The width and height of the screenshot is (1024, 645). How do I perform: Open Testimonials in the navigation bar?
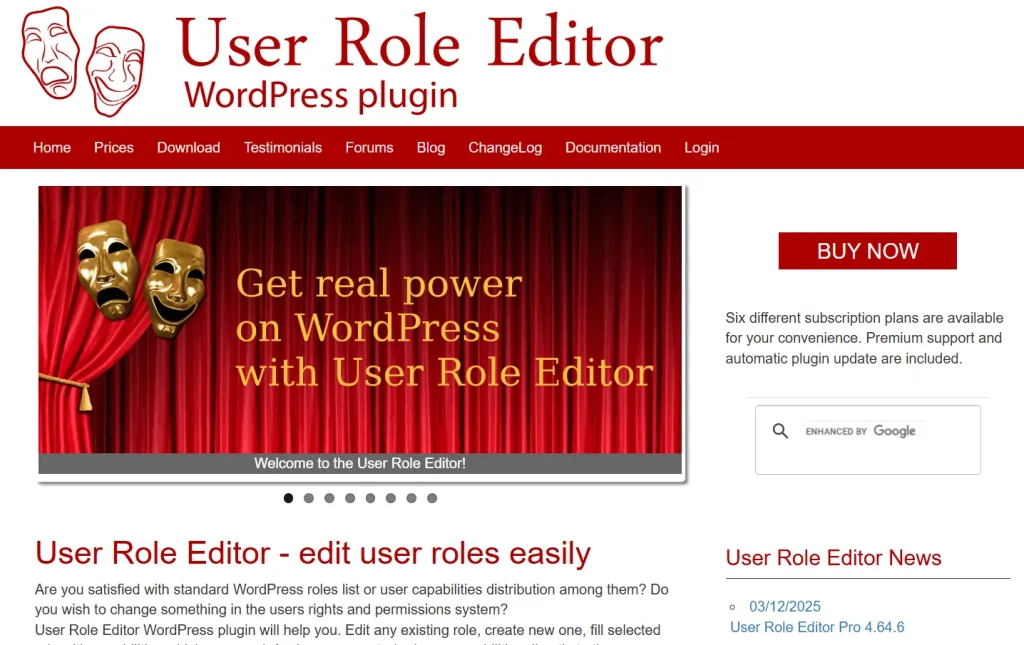pyautogui.click(x=283, y=148)
